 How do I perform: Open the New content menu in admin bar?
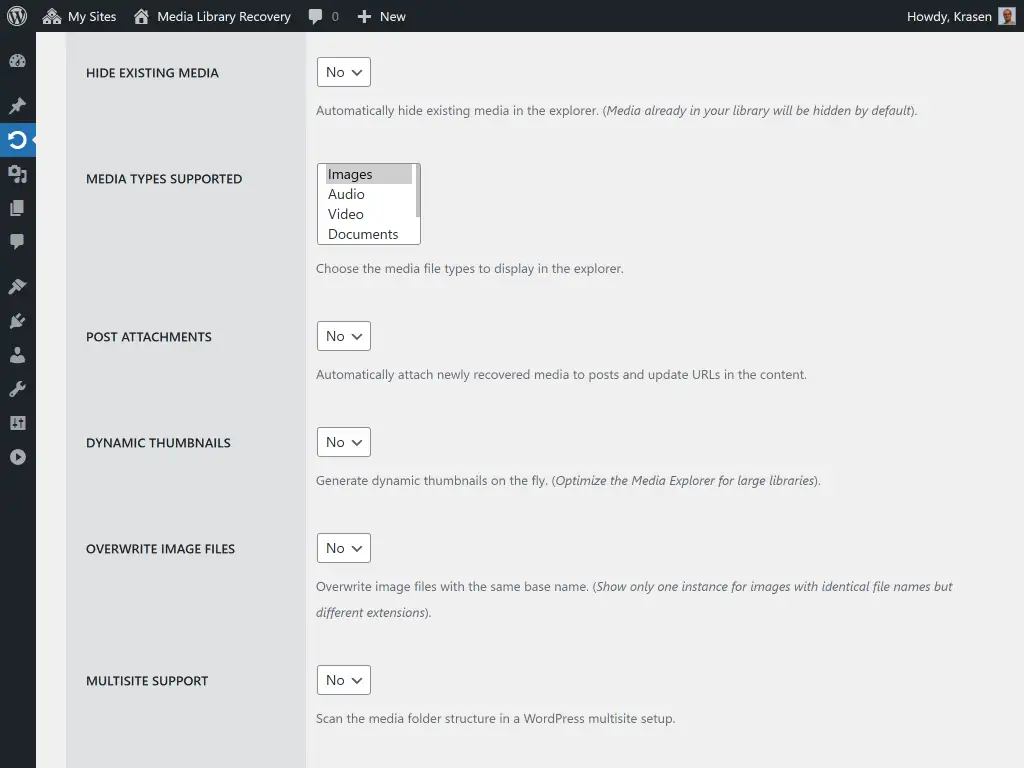point(381,16)
